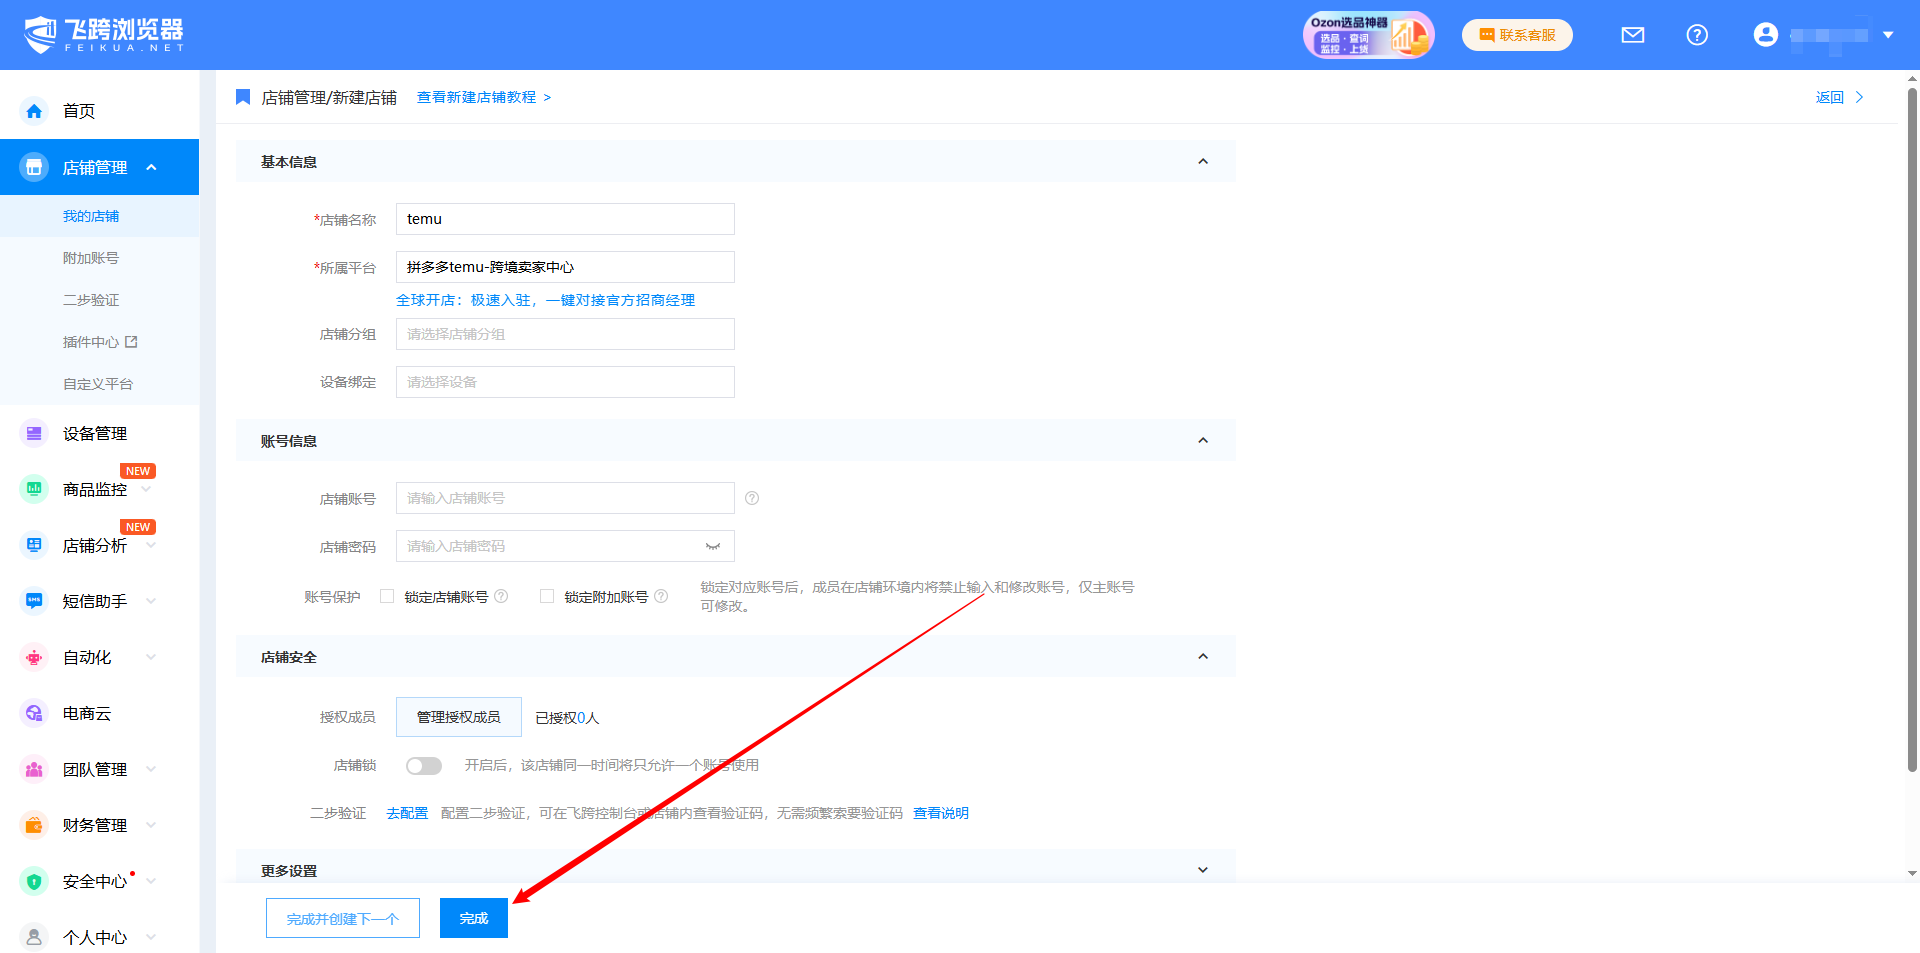Open help question mark icon in header
The height and width of the screenshot is (953, 1920).
coord(1697,35)
